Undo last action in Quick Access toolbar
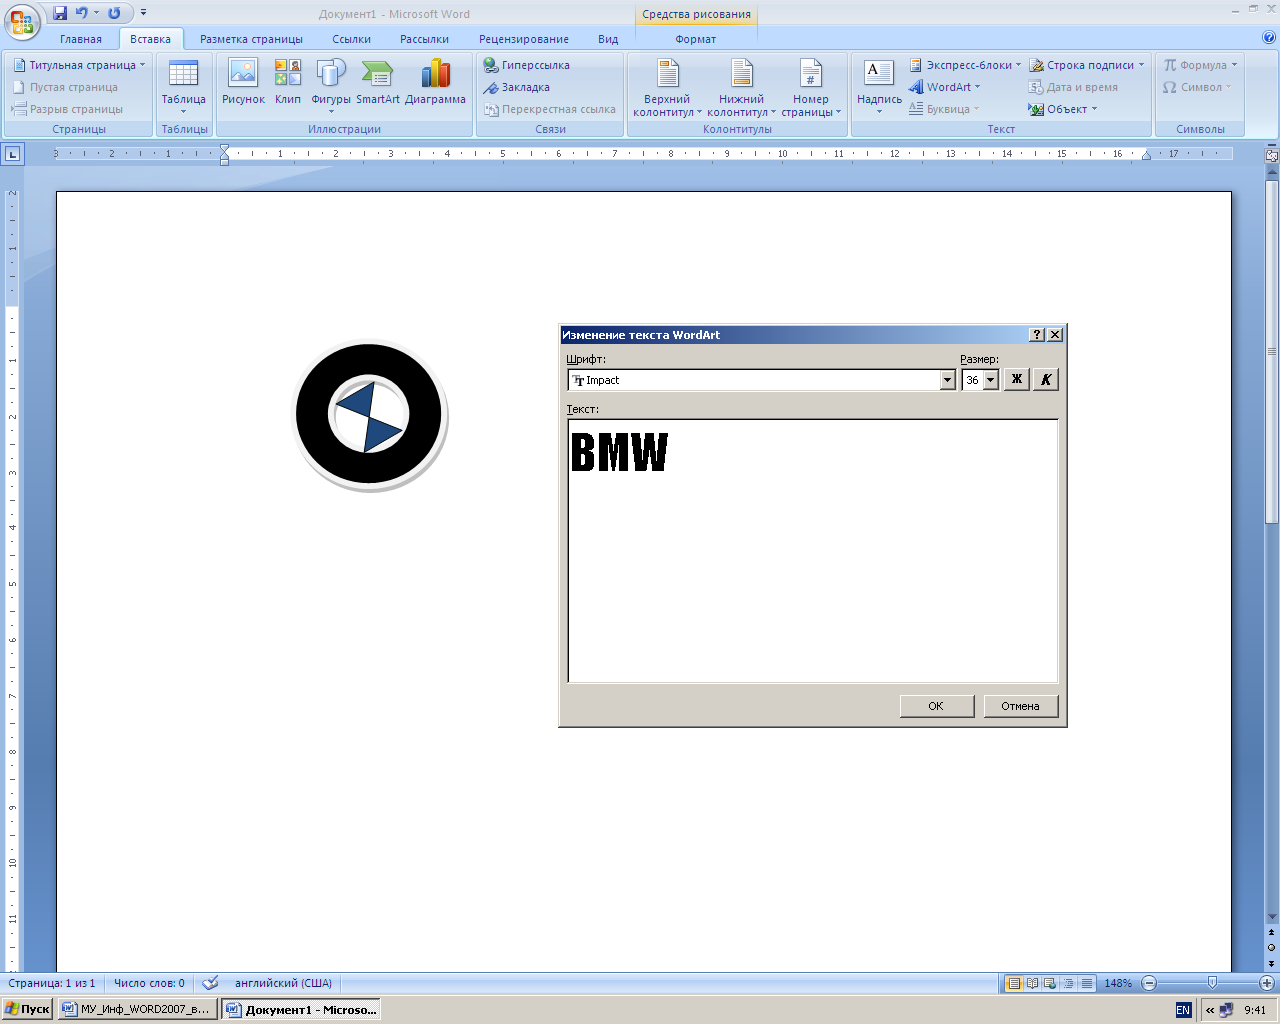The height and width of the screenshot is (1024, 1280). [x=82, y=13]
